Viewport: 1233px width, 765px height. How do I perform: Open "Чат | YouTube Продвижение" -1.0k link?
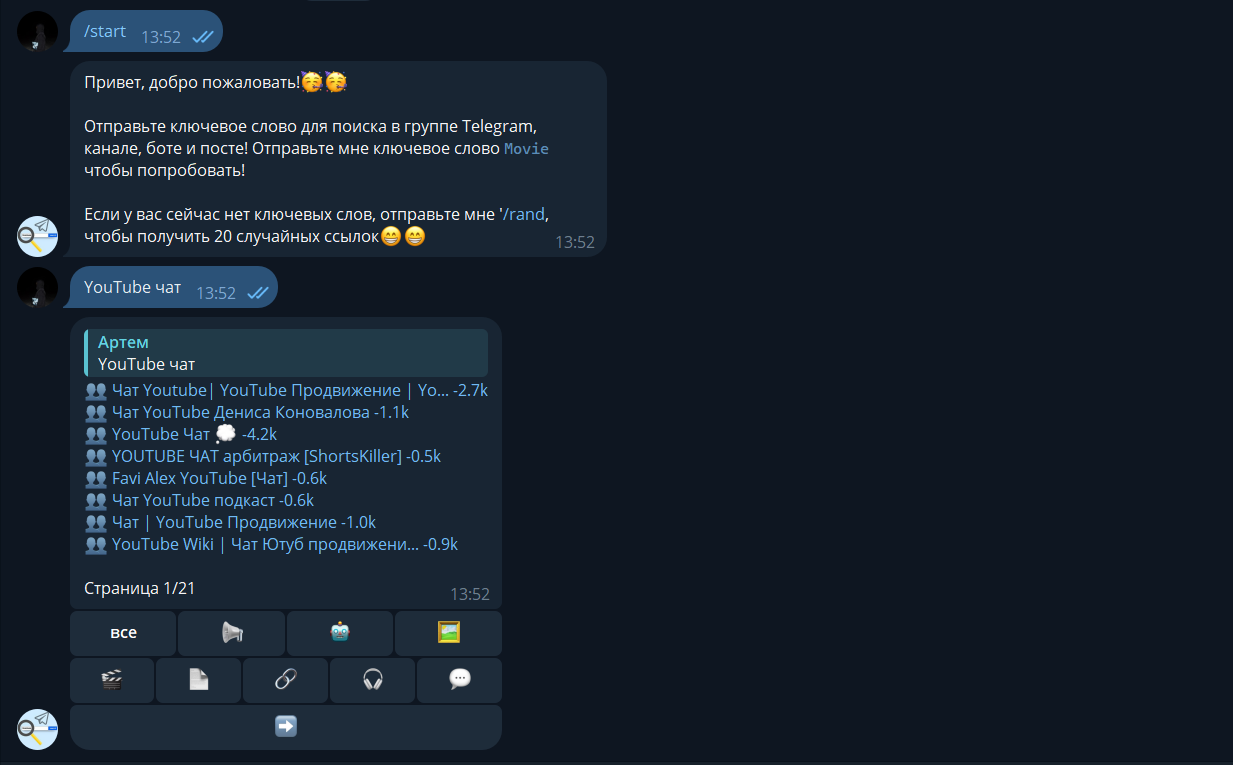click(x=244, y=522)
